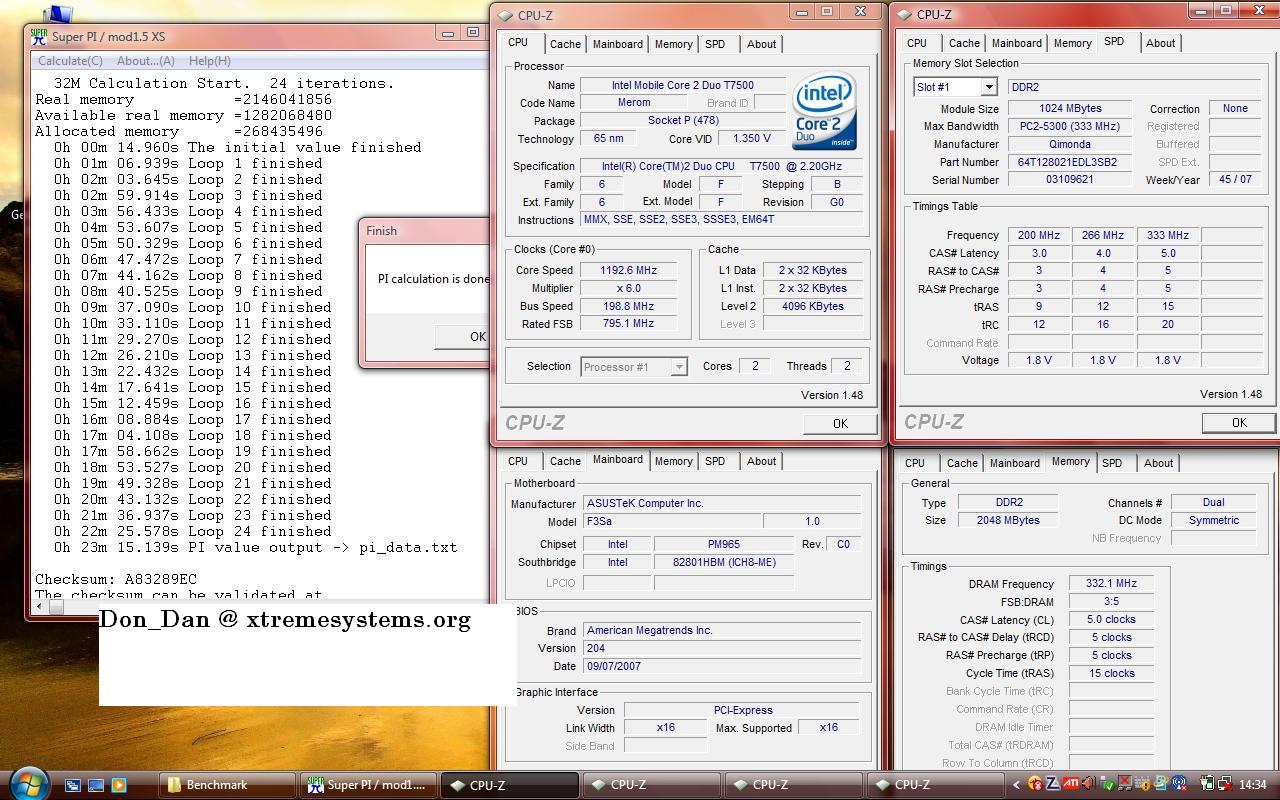Click the CPU-Z icon in SPD window title
Image resolution: width=1280 pixels, height=800 pixels.
[904, 14]
